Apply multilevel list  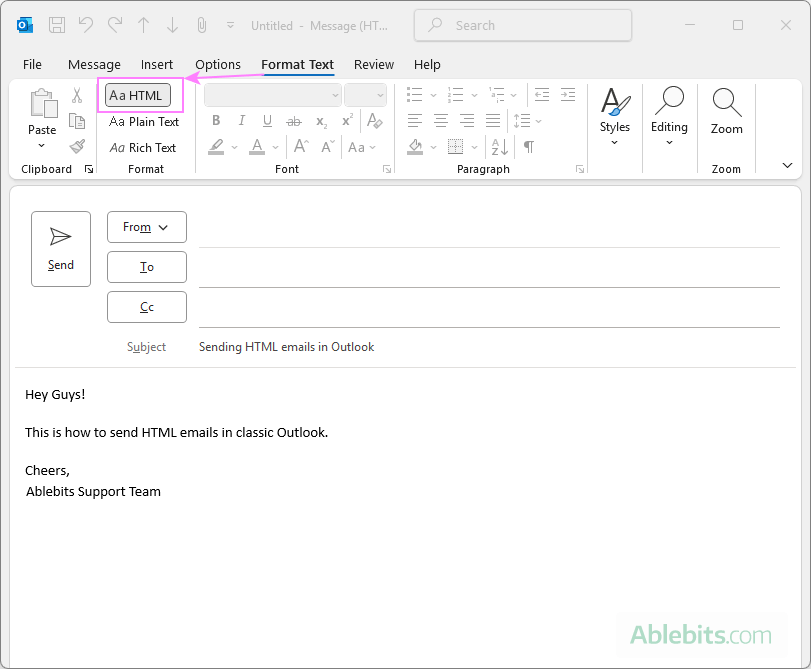click(x=497, y=95)
